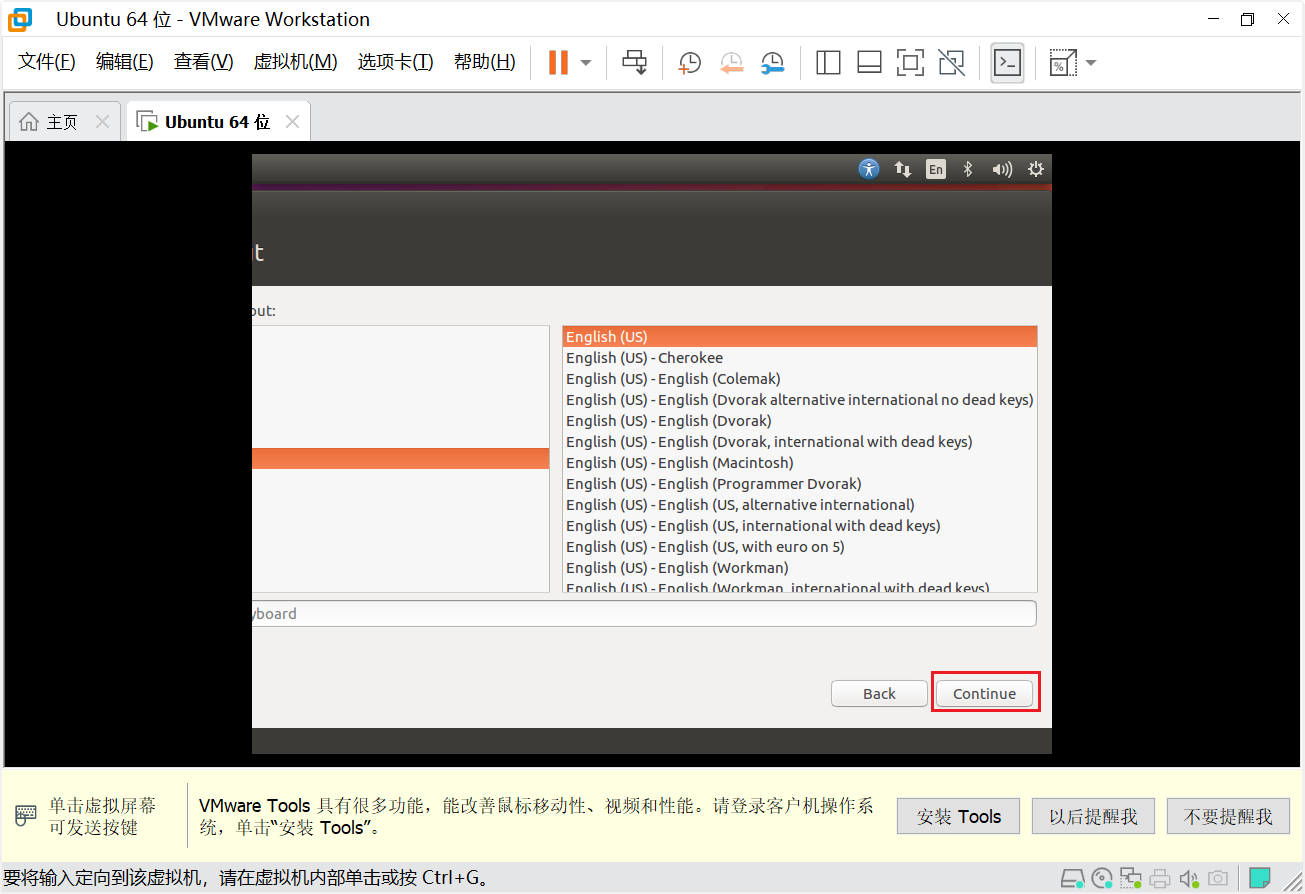1305x894 pixels.
Task: Click the Send Ctrl+Alt+Del toolbar icon
Action: [x=634, y=62]
